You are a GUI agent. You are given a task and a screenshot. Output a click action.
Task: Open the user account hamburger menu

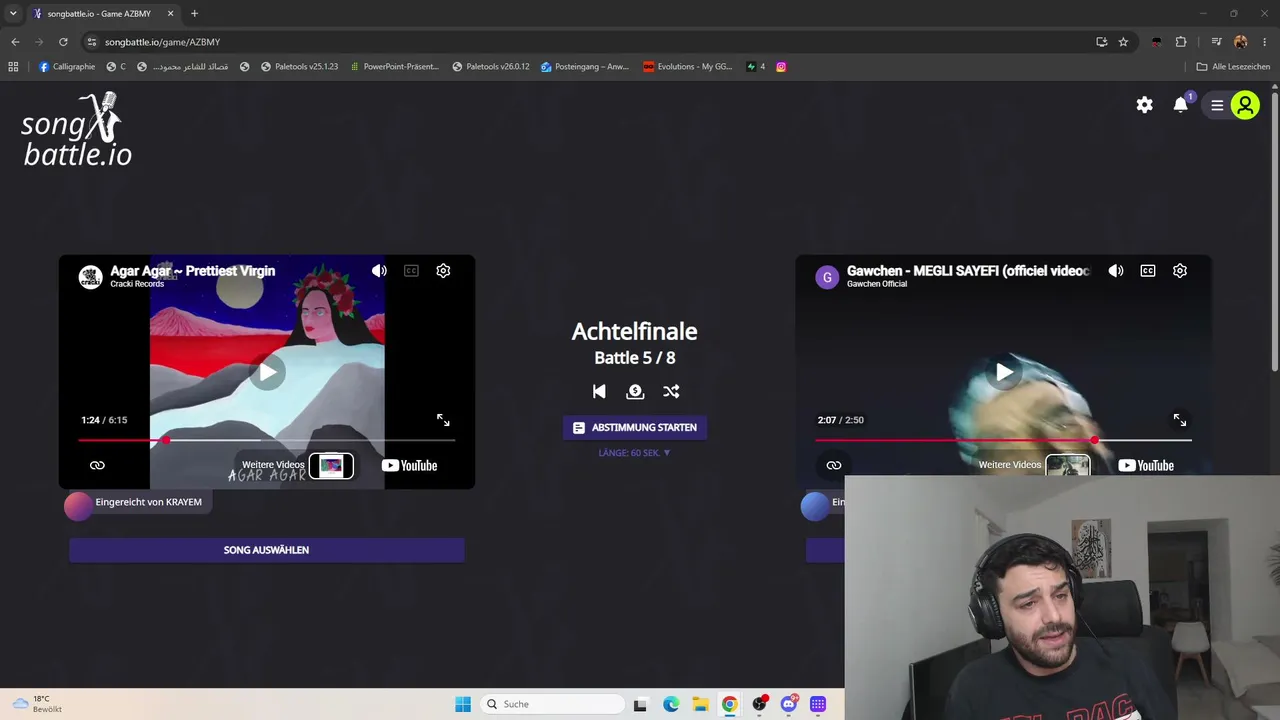1217,105
